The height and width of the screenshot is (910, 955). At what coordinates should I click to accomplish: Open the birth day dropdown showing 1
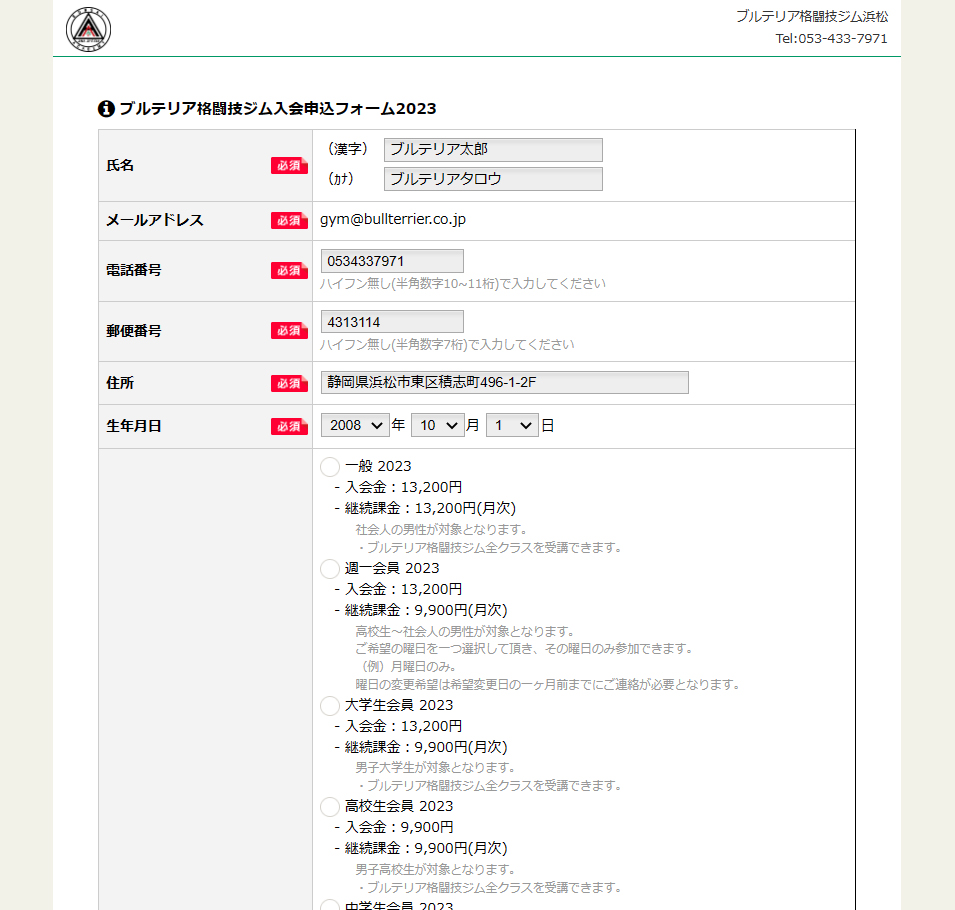click(512, 425)
